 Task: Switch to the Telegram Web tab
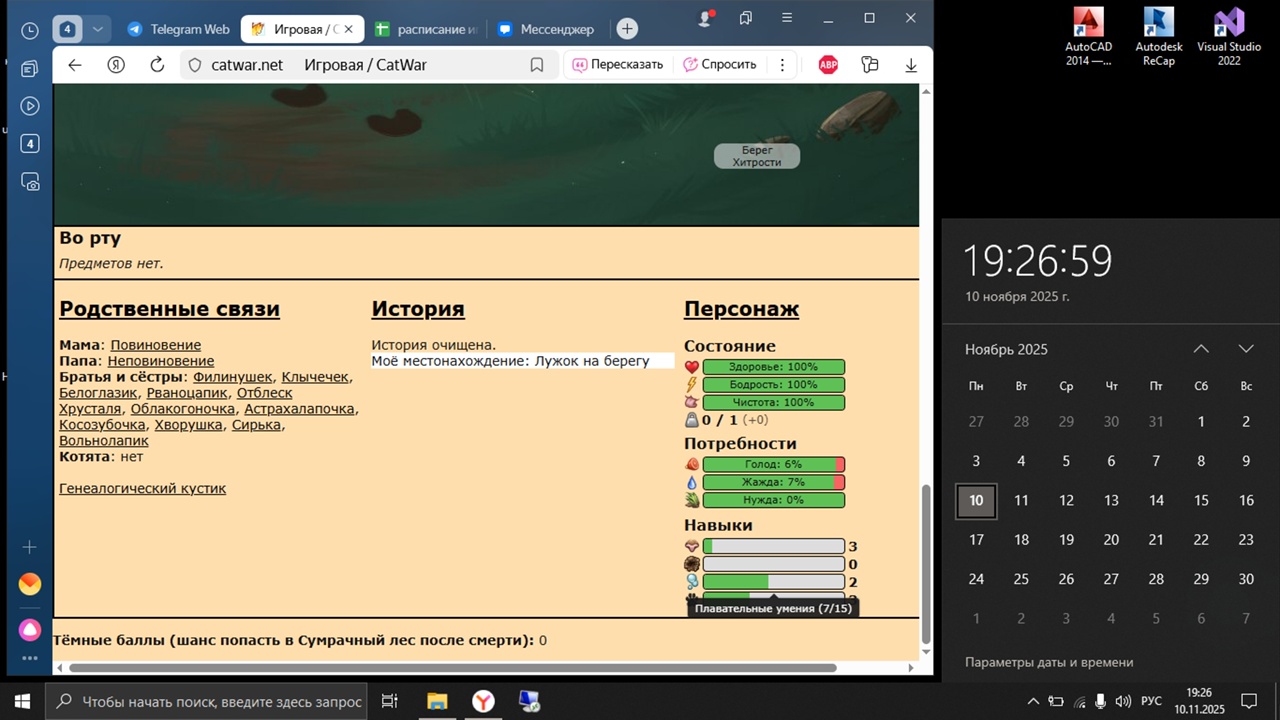(180, 29)
